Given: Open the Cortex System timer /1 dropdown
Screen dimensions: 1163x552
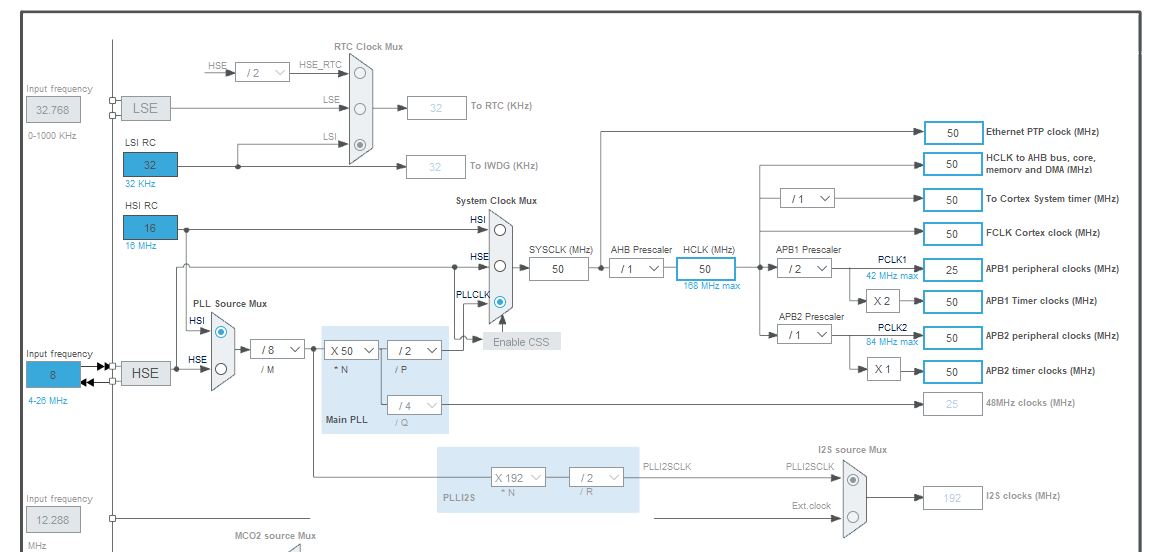Looking at the screenshot, I should tap(807, 198).
